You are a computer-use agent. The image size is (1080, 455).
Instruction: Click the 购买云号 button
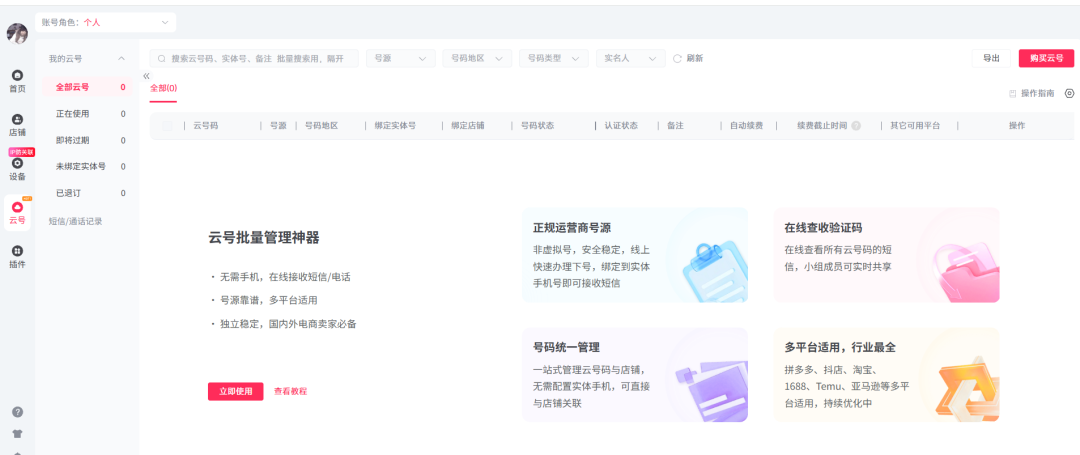click(x=1046, y=59)
